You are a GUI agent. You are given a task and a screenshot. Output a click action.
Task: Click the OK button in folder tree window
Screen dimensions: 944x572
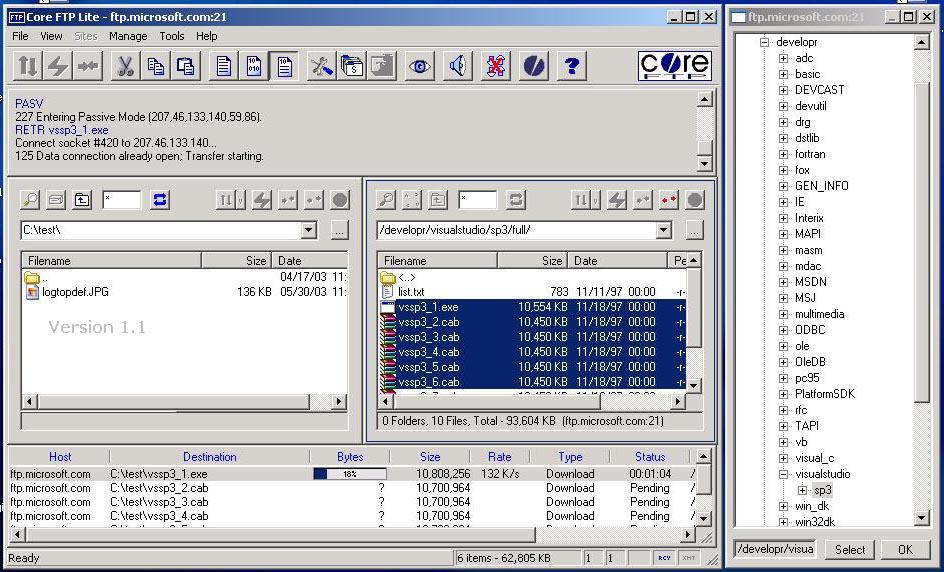tap(905, 549)
